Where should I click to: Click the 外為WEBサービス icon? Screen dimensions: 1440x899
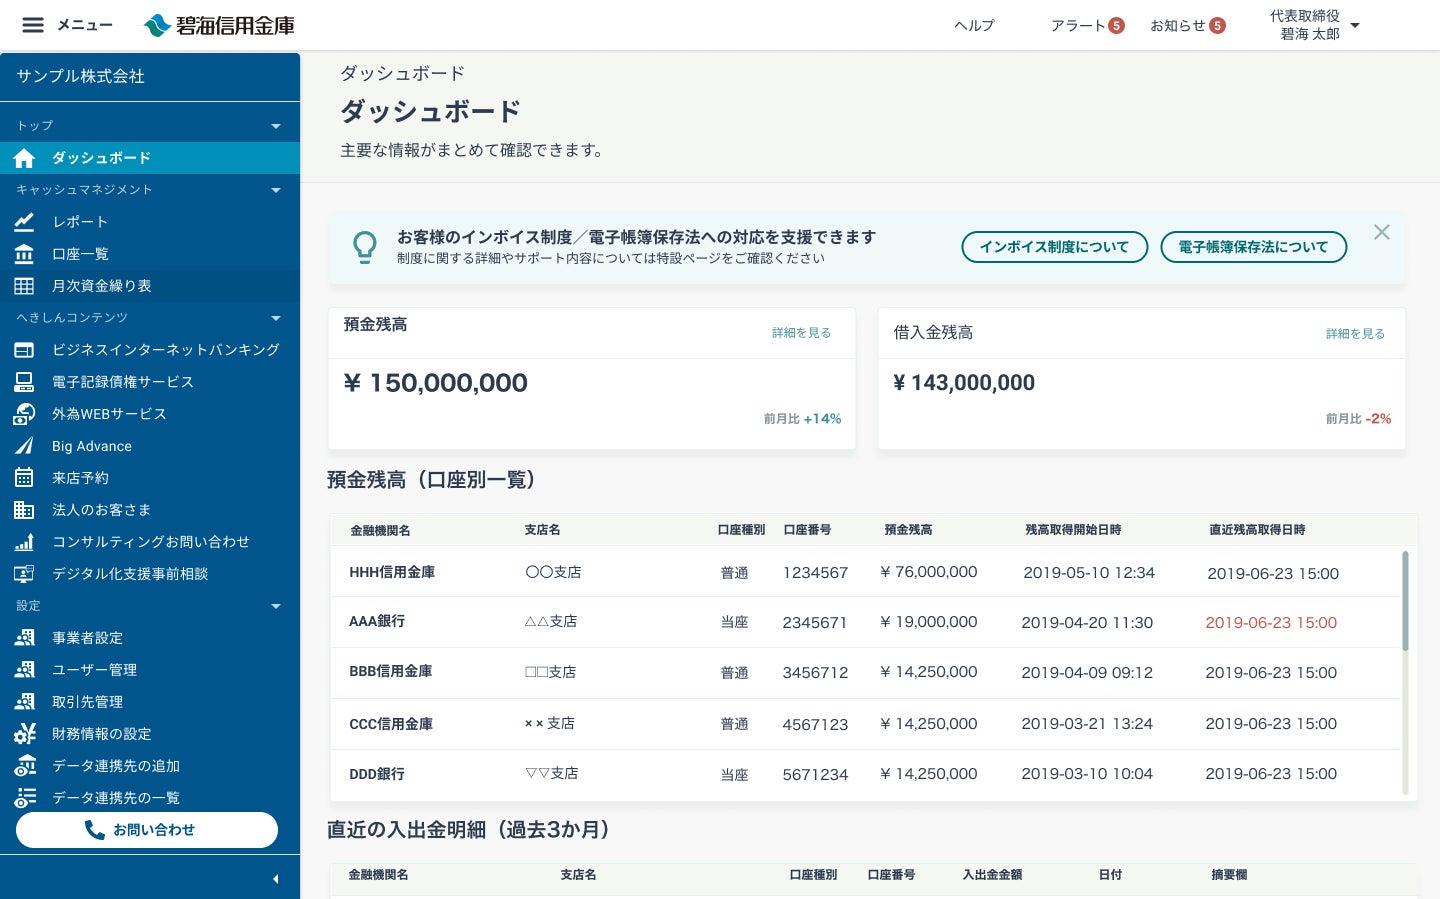[x=24, y=414]
